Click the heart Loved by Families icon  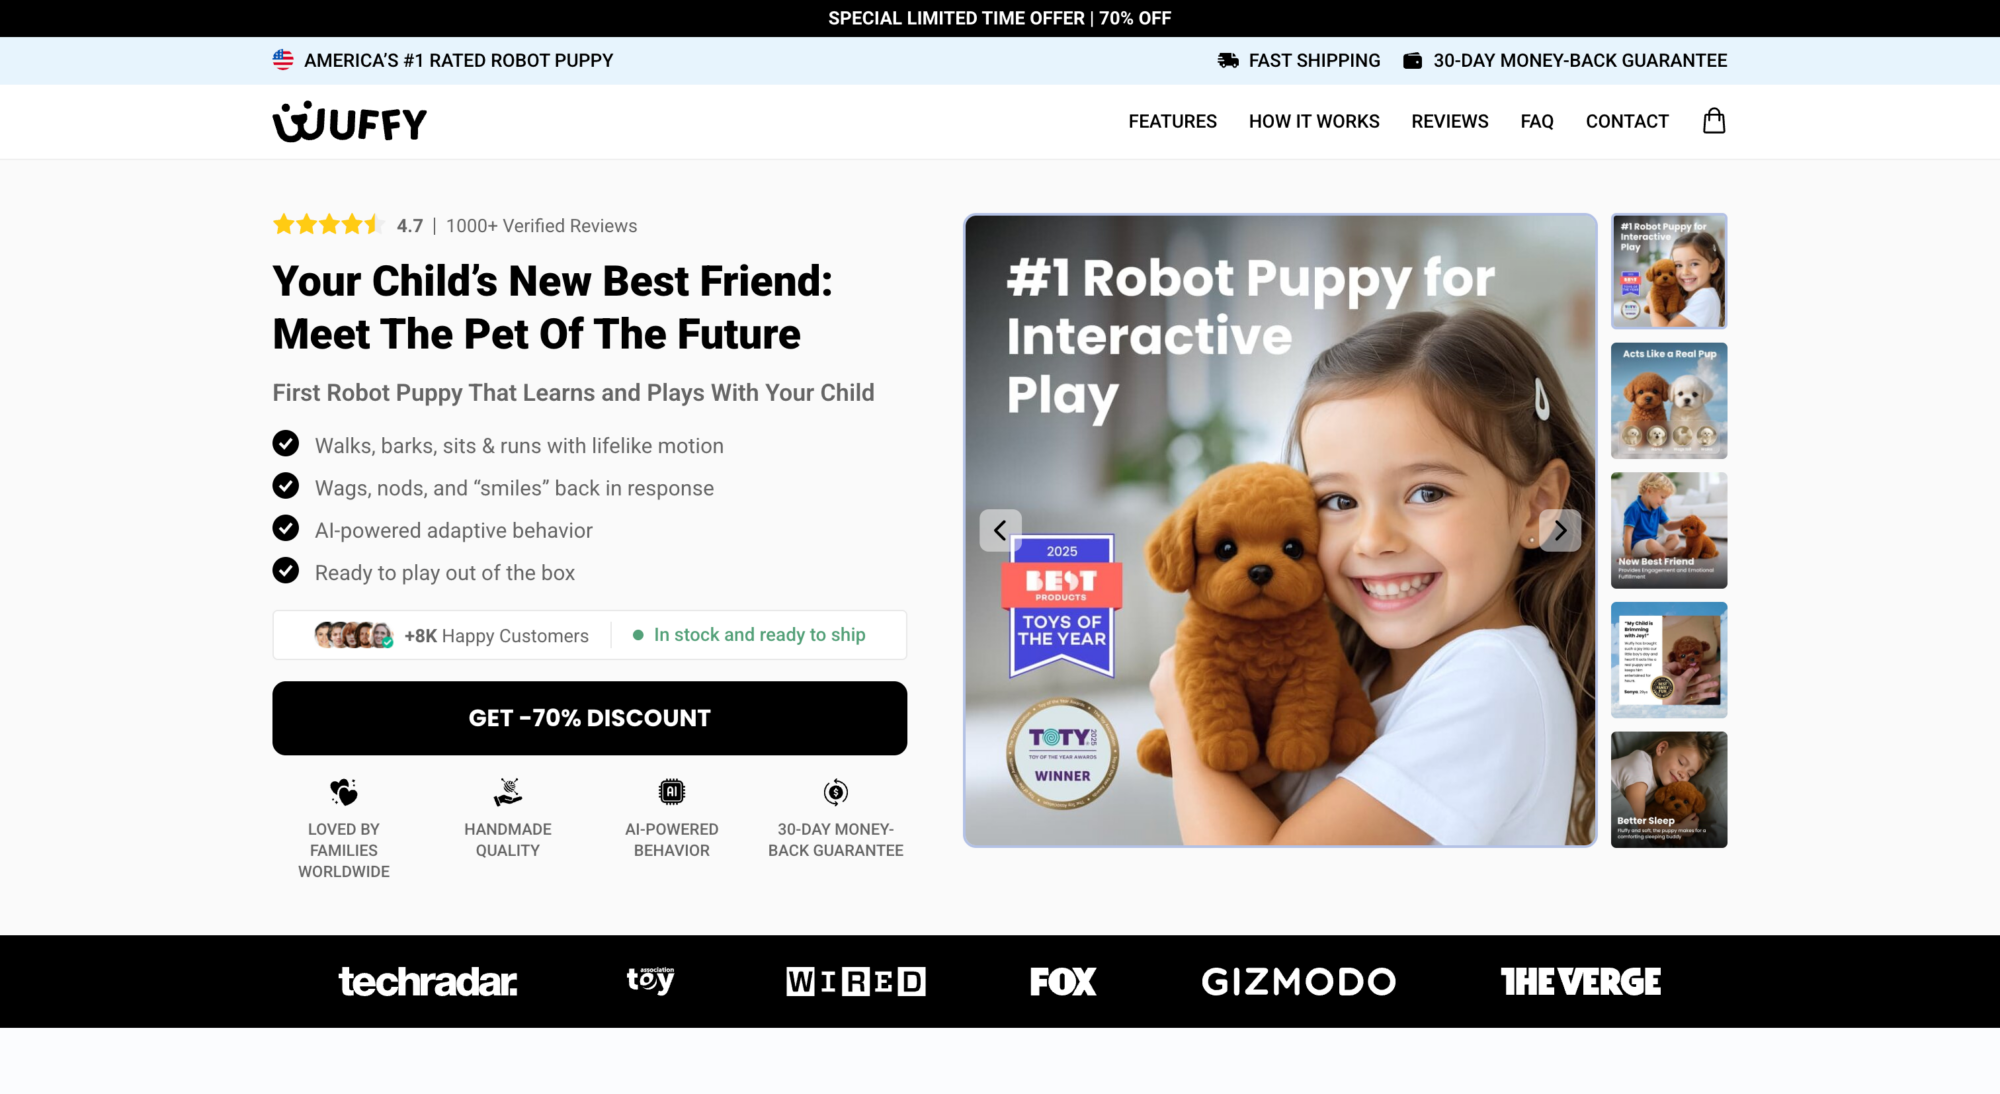pos(343,792)
